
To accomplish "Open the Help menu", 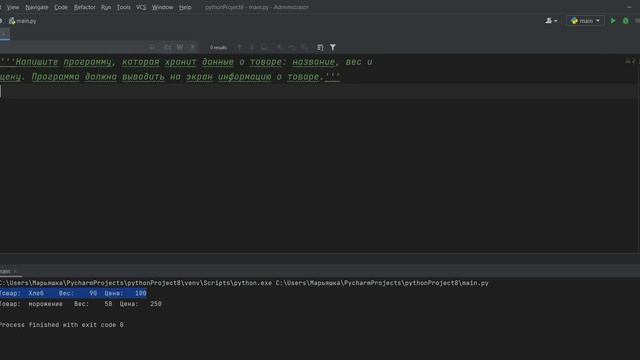I will pos(185,7).
